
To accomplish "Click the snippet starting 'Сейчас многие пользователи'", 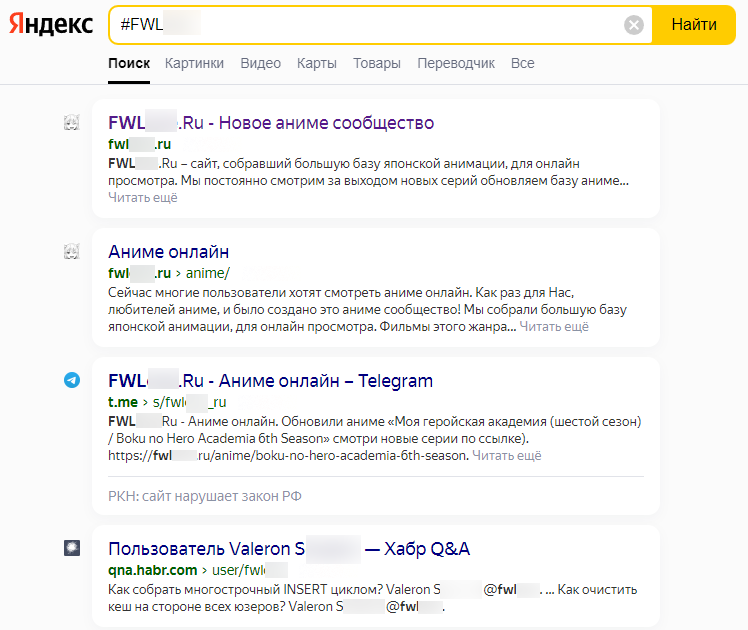I will pyautogui.click(x=367, y=310).
